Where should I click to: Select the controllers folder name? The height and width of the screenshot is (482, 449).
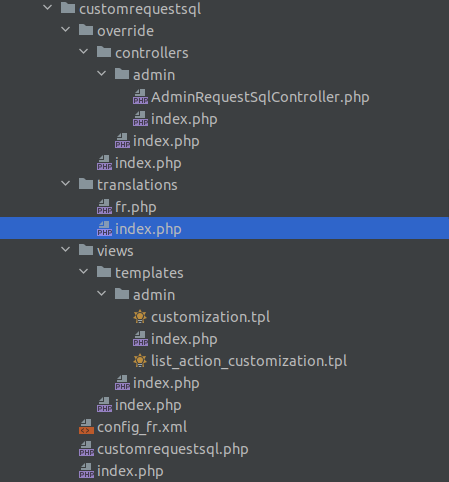click(x=152, y=53)
